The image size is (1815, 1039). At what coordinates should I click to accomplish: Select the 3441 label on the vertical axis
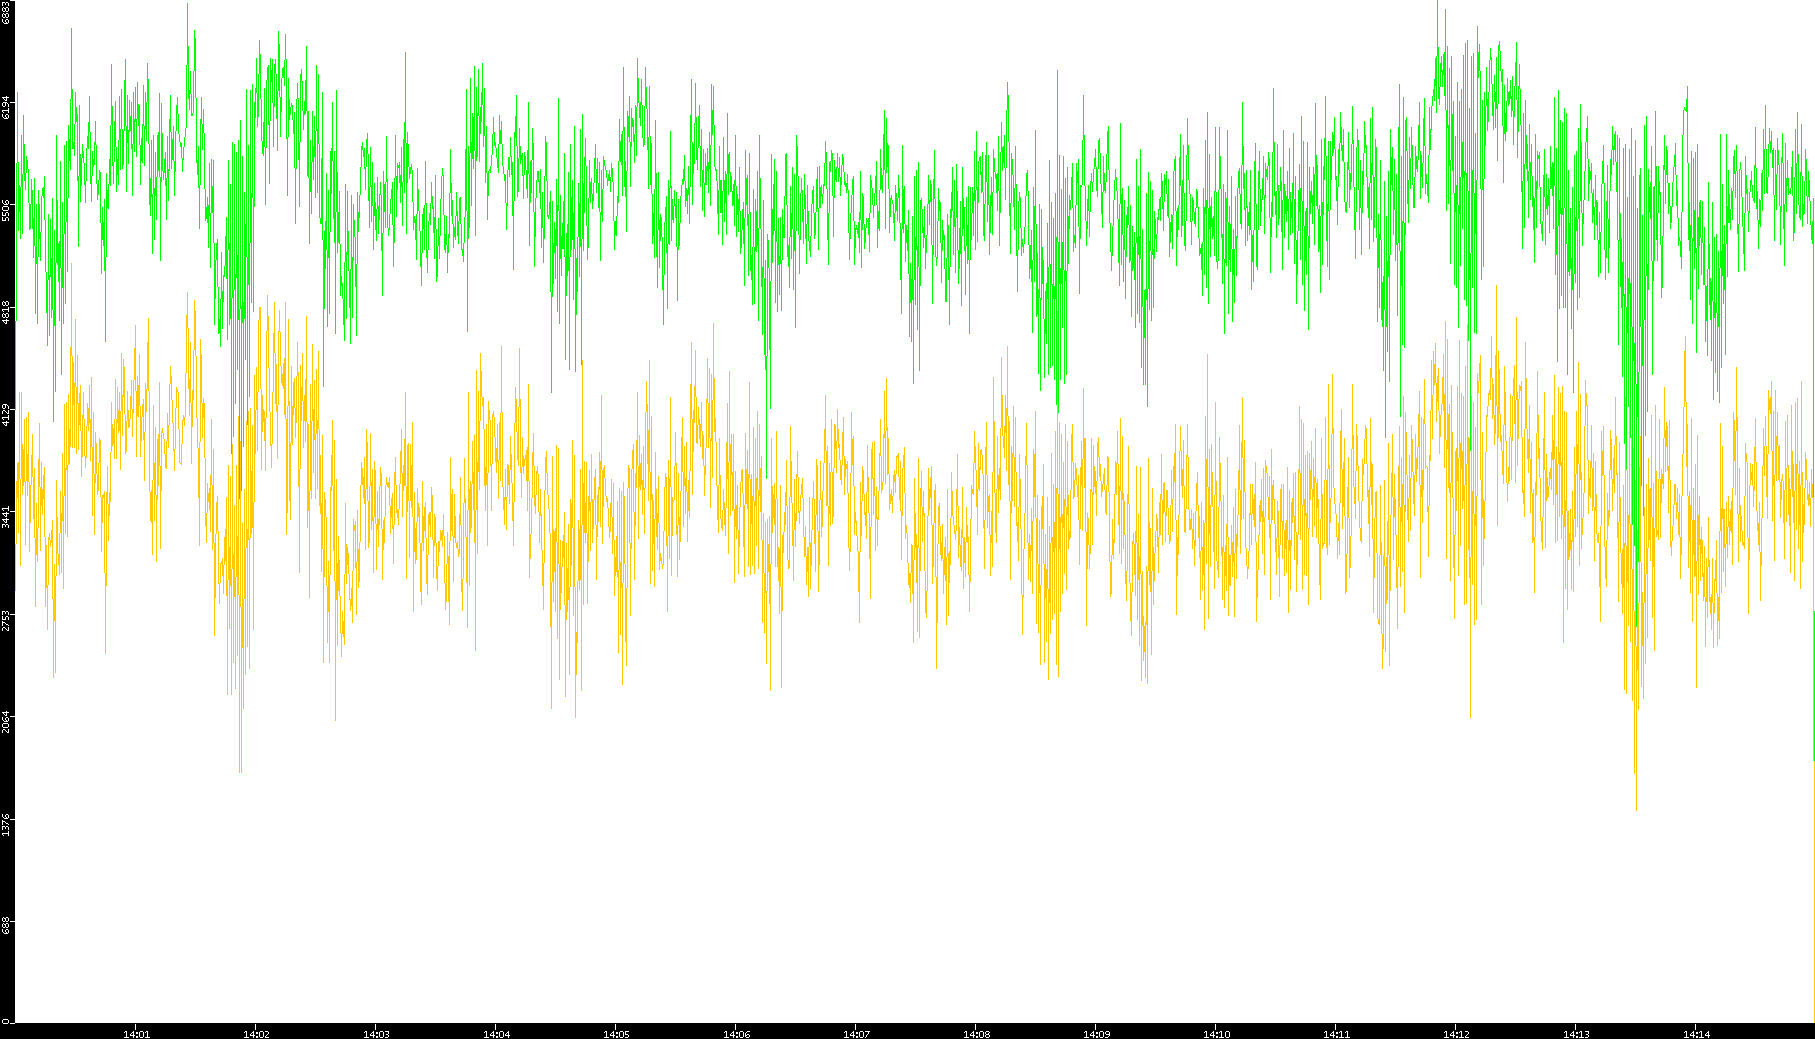[x=6, y=517]
